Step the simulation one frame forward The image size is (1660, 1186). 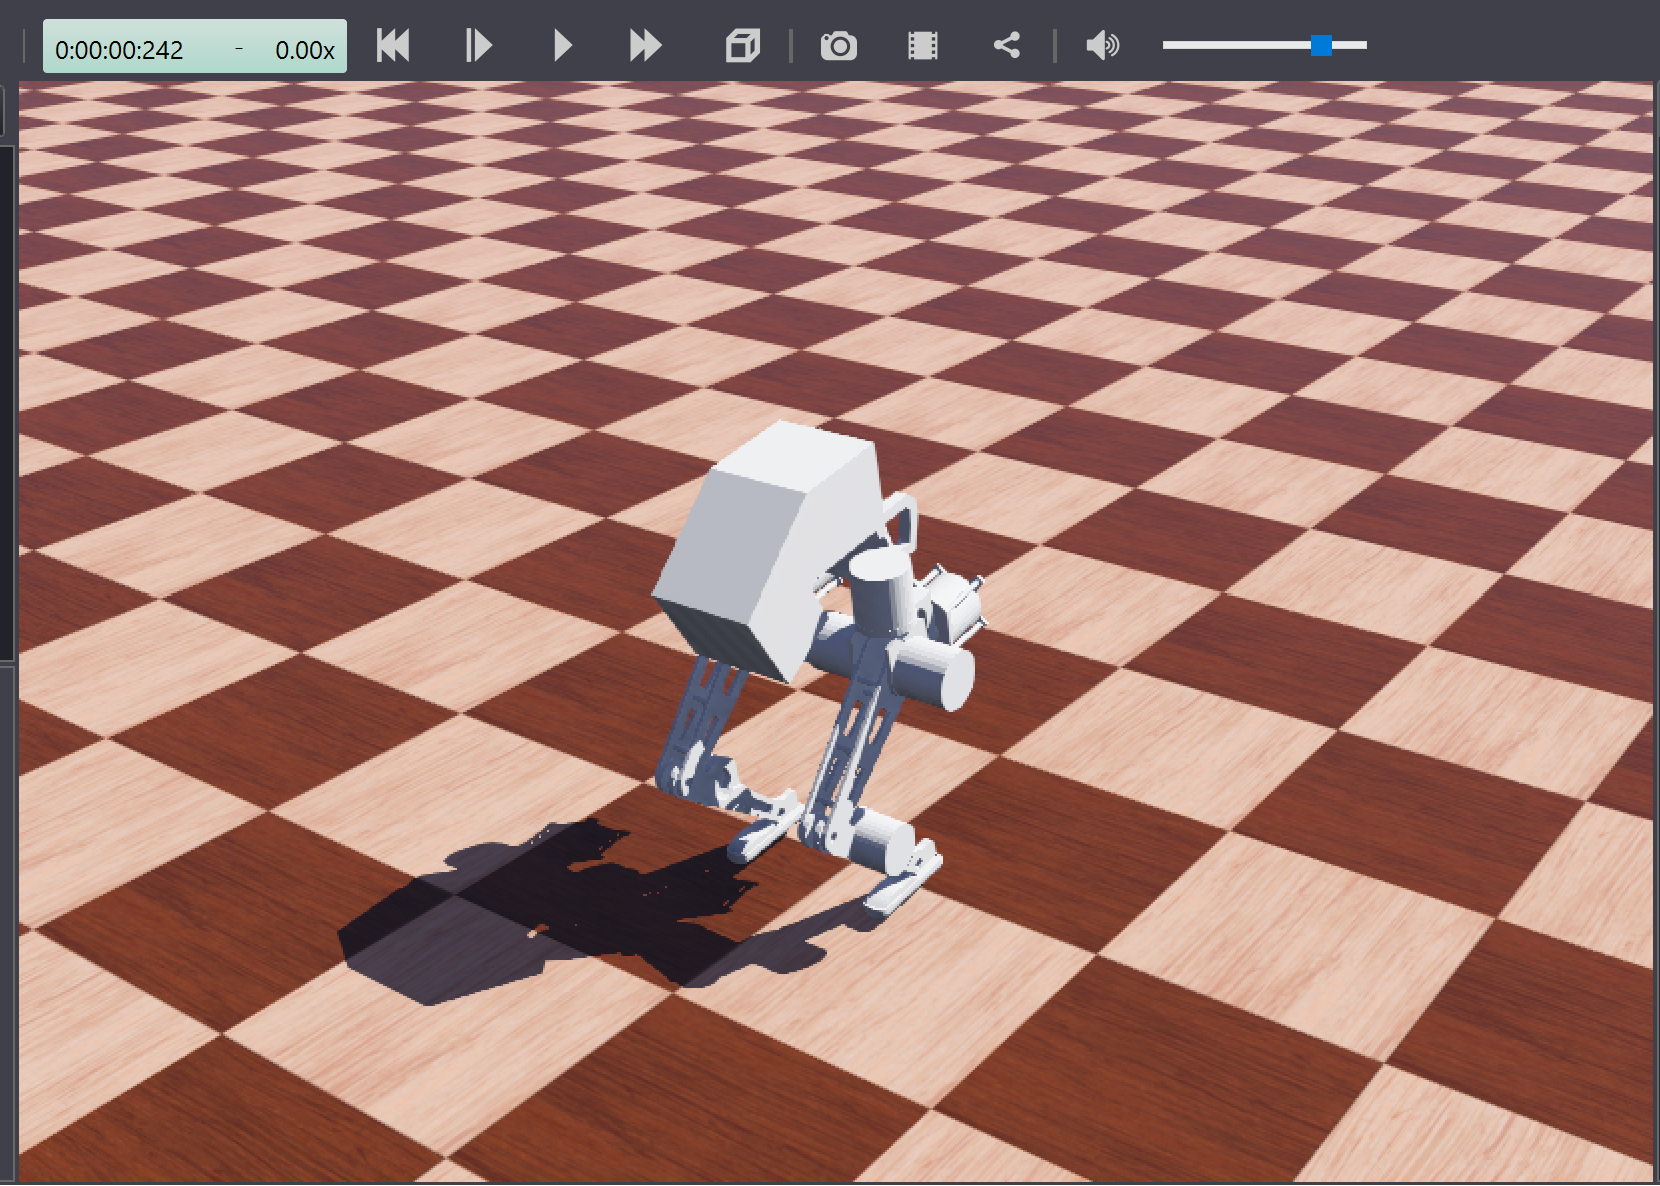tap(478, 46)
